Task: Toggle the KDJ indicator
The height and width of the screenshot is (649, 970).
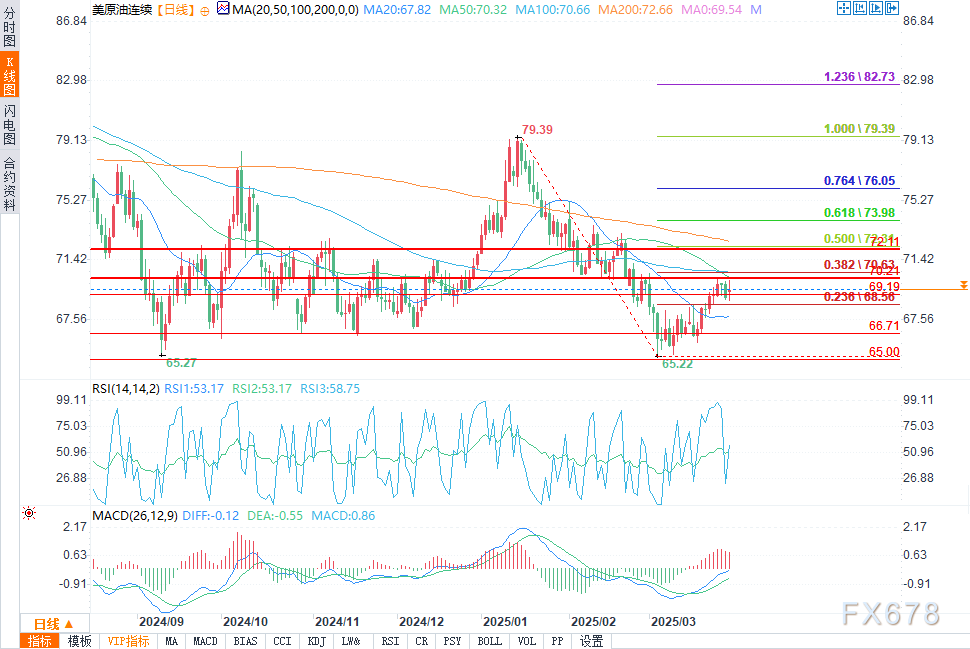Action: [x=316, y=641]
